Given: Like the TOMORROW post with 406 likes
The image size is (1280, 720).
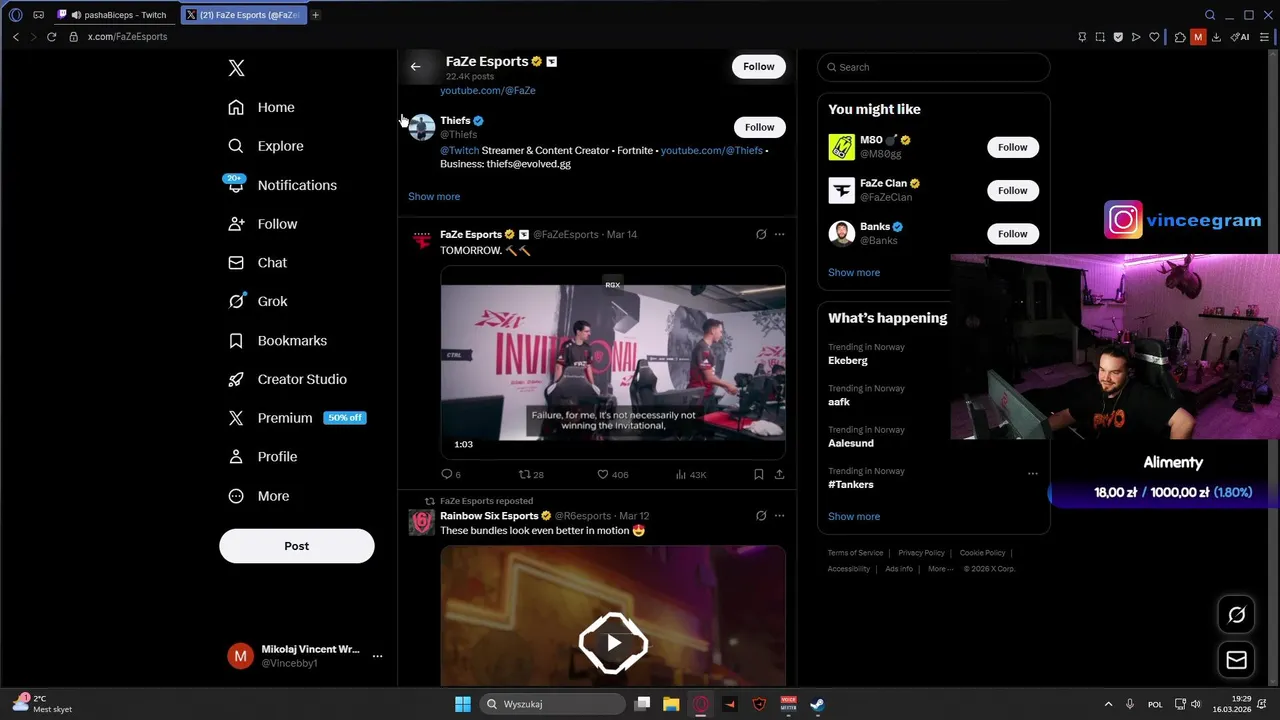Looking at the screenshot, I should point(612,474).
